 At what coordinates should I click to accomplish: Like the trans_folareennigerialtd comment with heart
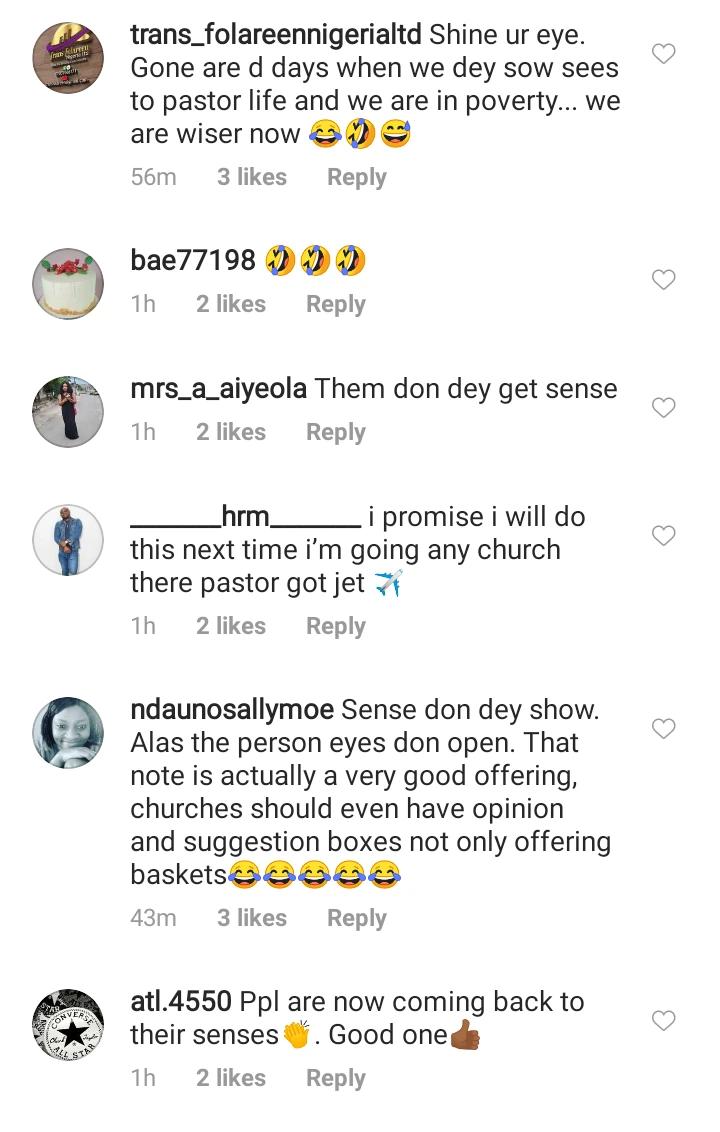664,54
